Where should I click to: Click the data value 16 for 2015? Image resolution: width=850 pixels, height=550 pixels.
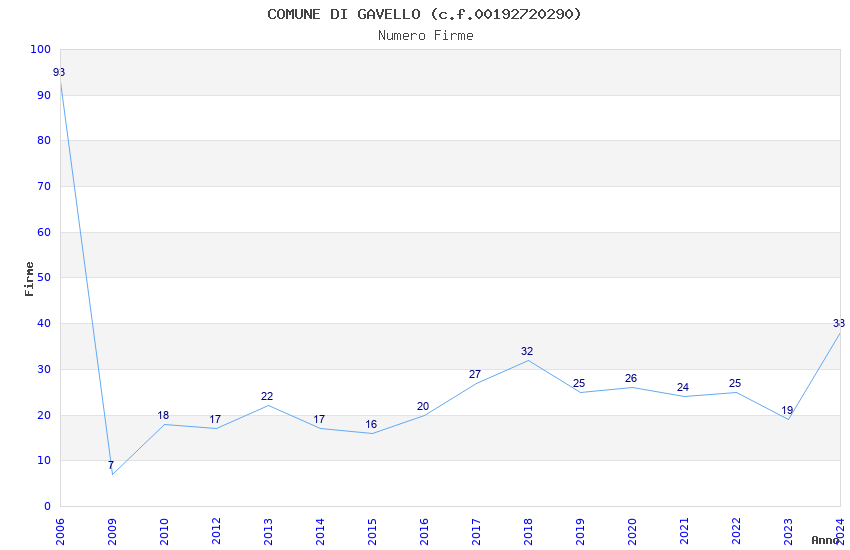pyautogui.click(x=371, y=424)
